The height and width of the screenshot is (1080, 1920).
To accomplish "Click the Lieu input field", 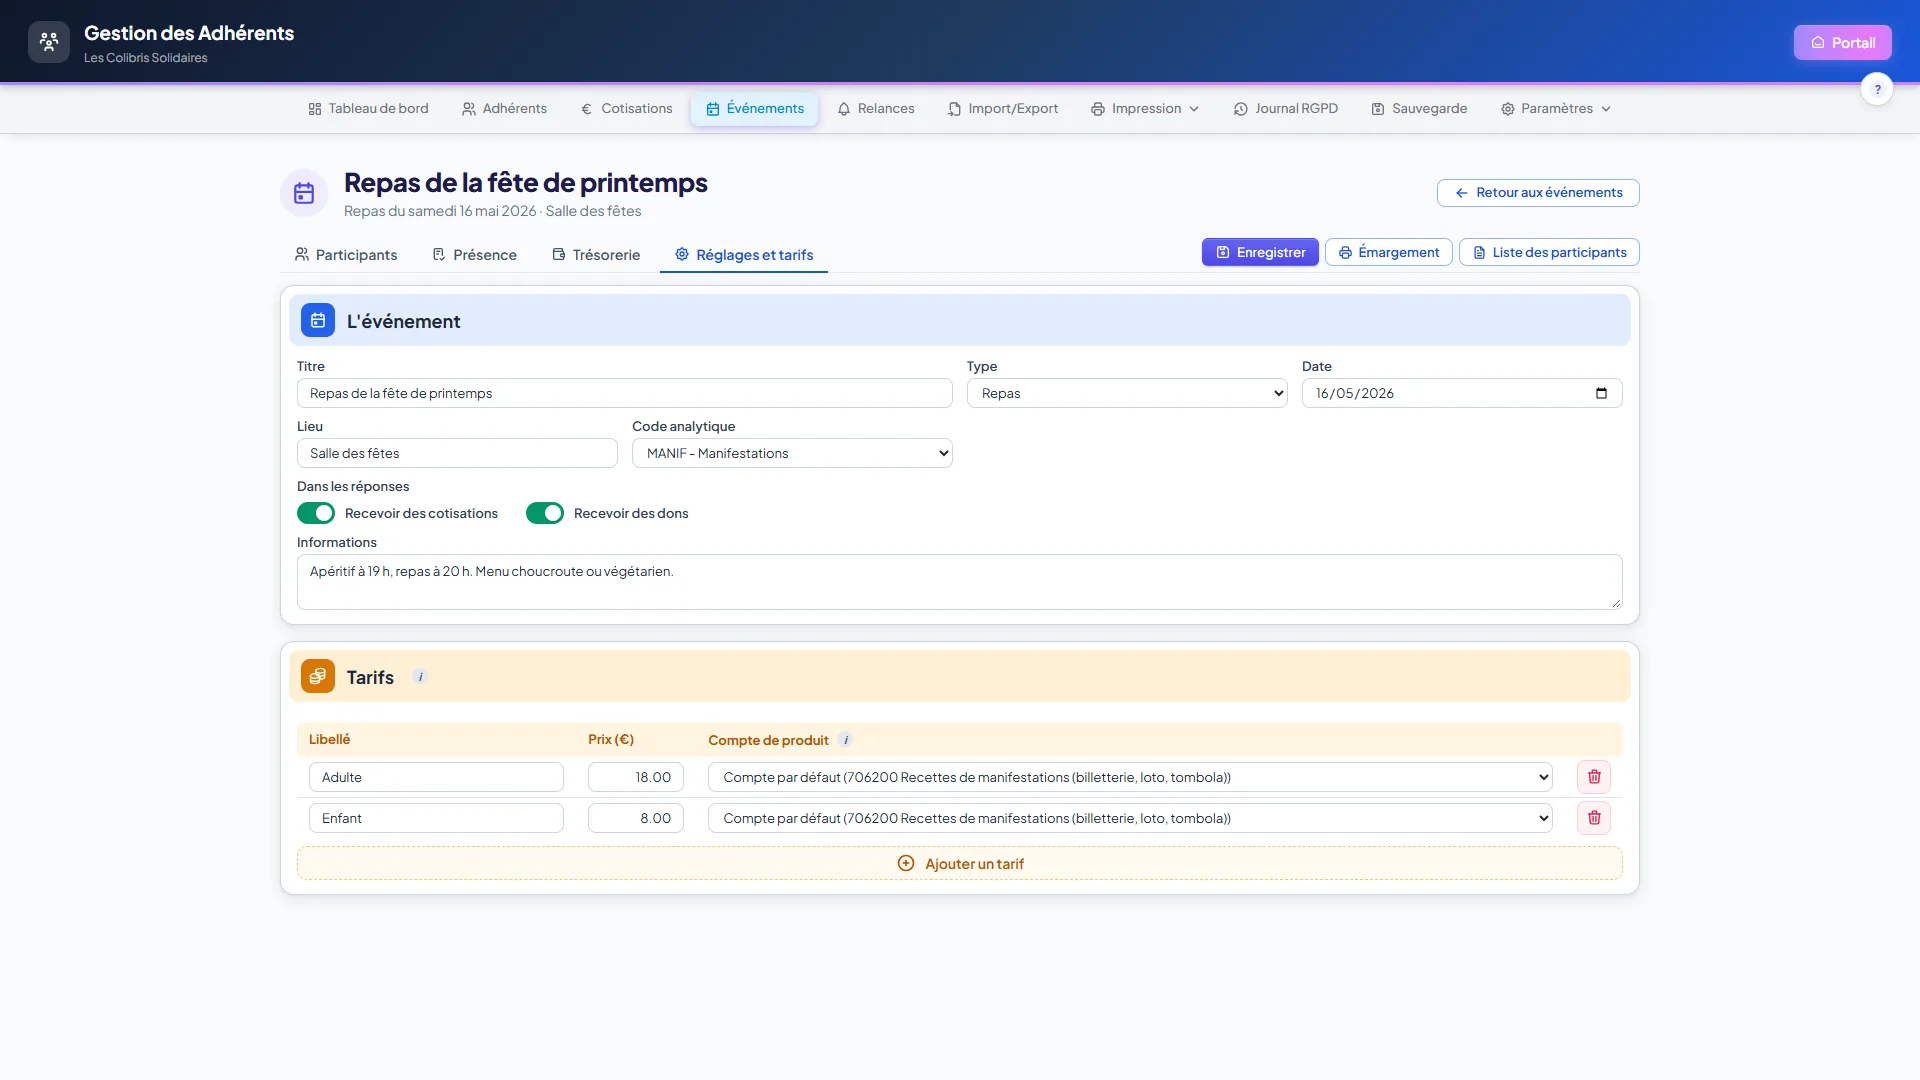I will click(x=457, y=453).
